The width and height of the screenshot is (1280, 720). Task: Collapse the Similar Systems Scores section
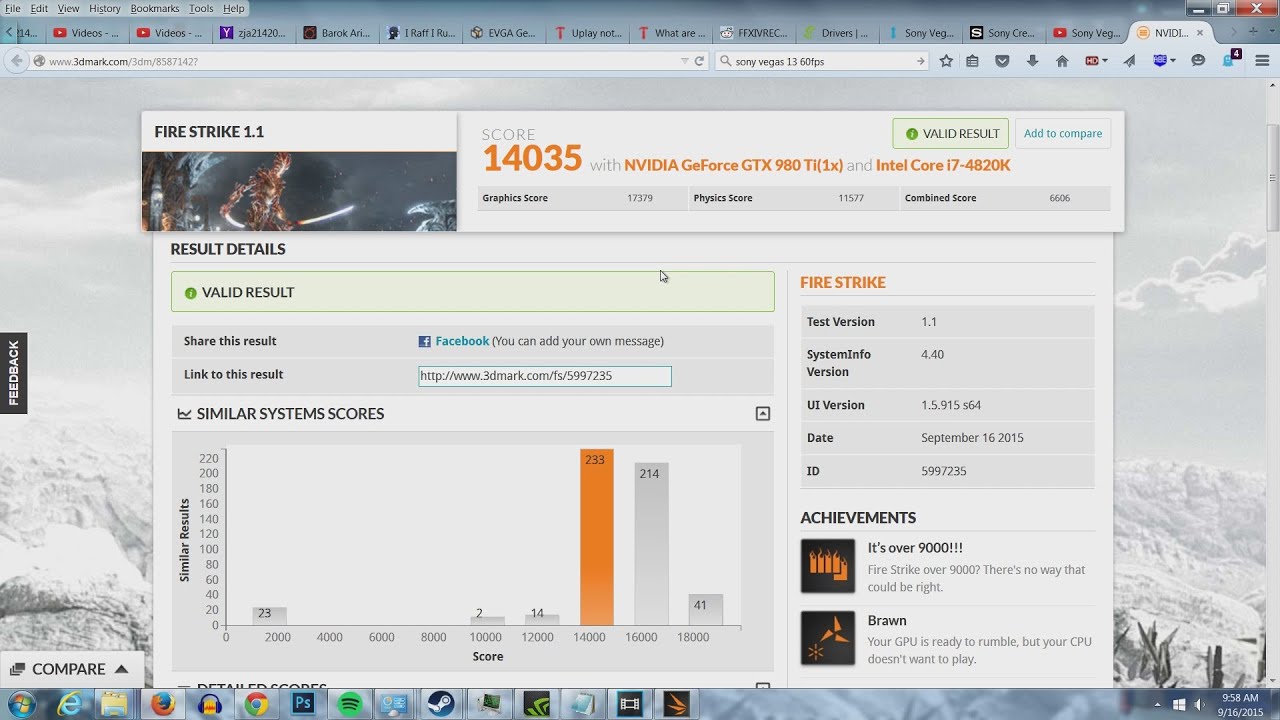pos(763,414)
